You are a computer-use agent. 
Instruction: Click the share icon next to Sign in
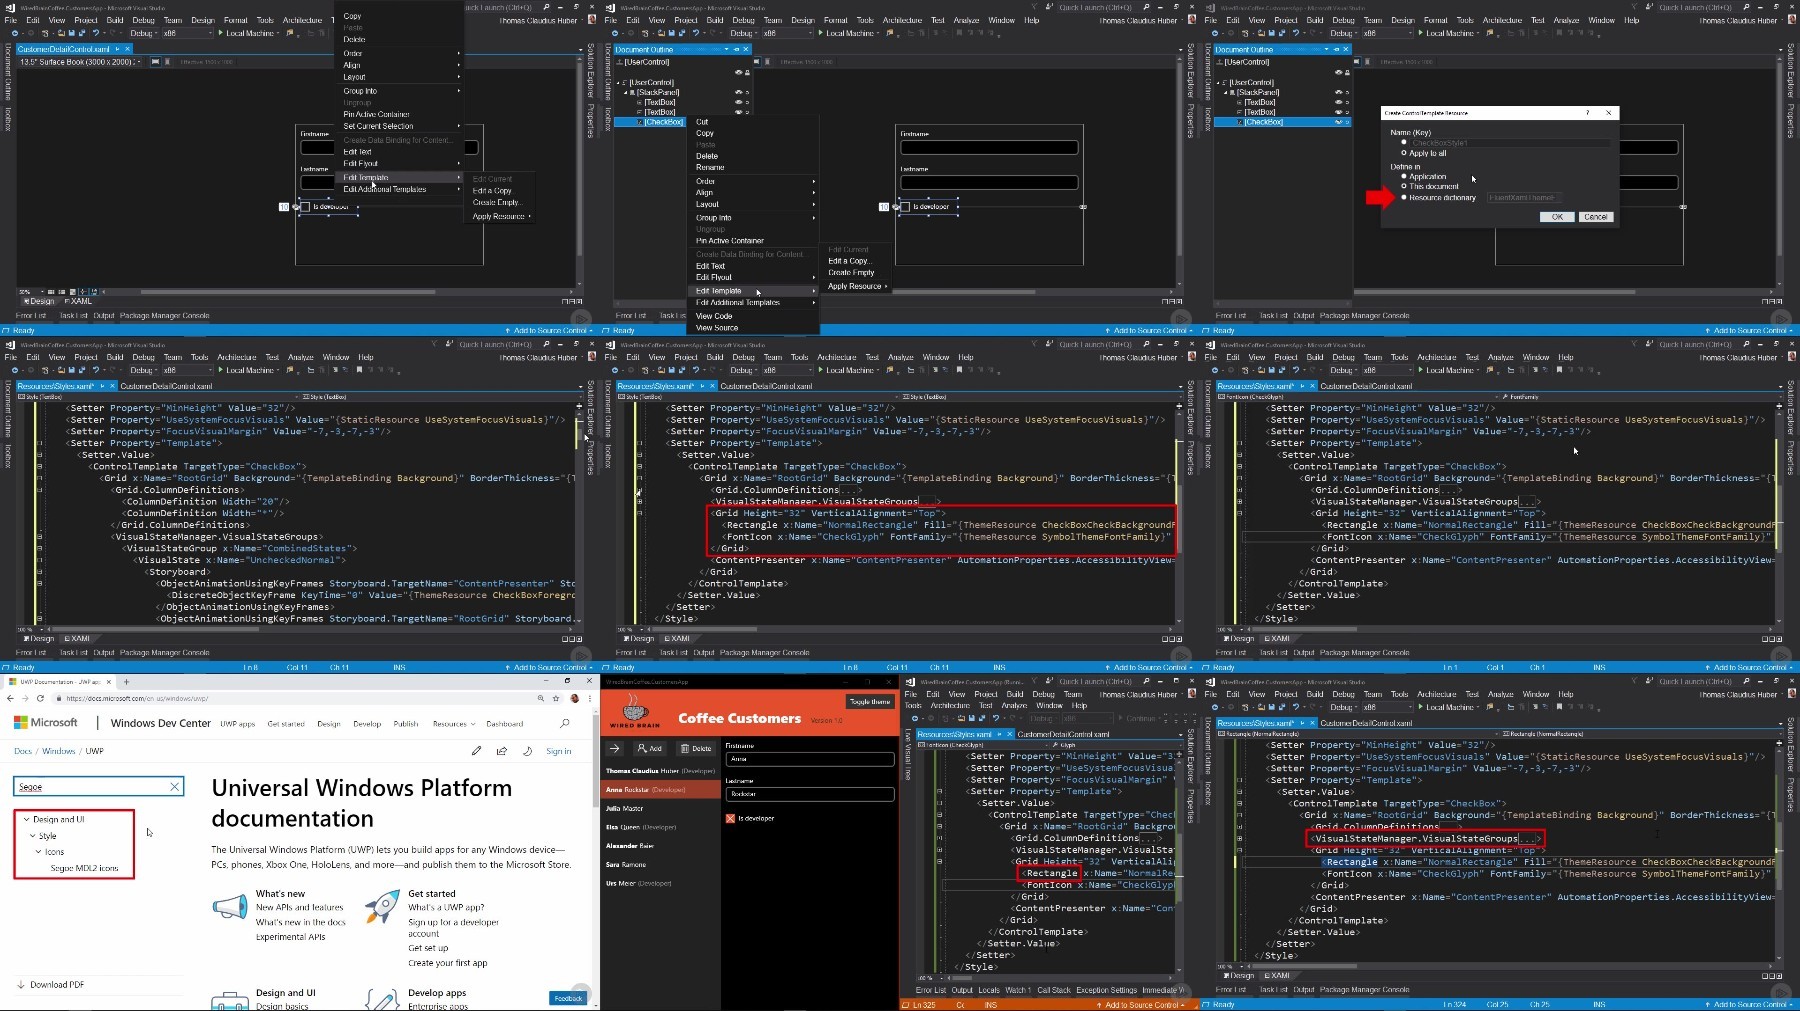tap(502, 751)
